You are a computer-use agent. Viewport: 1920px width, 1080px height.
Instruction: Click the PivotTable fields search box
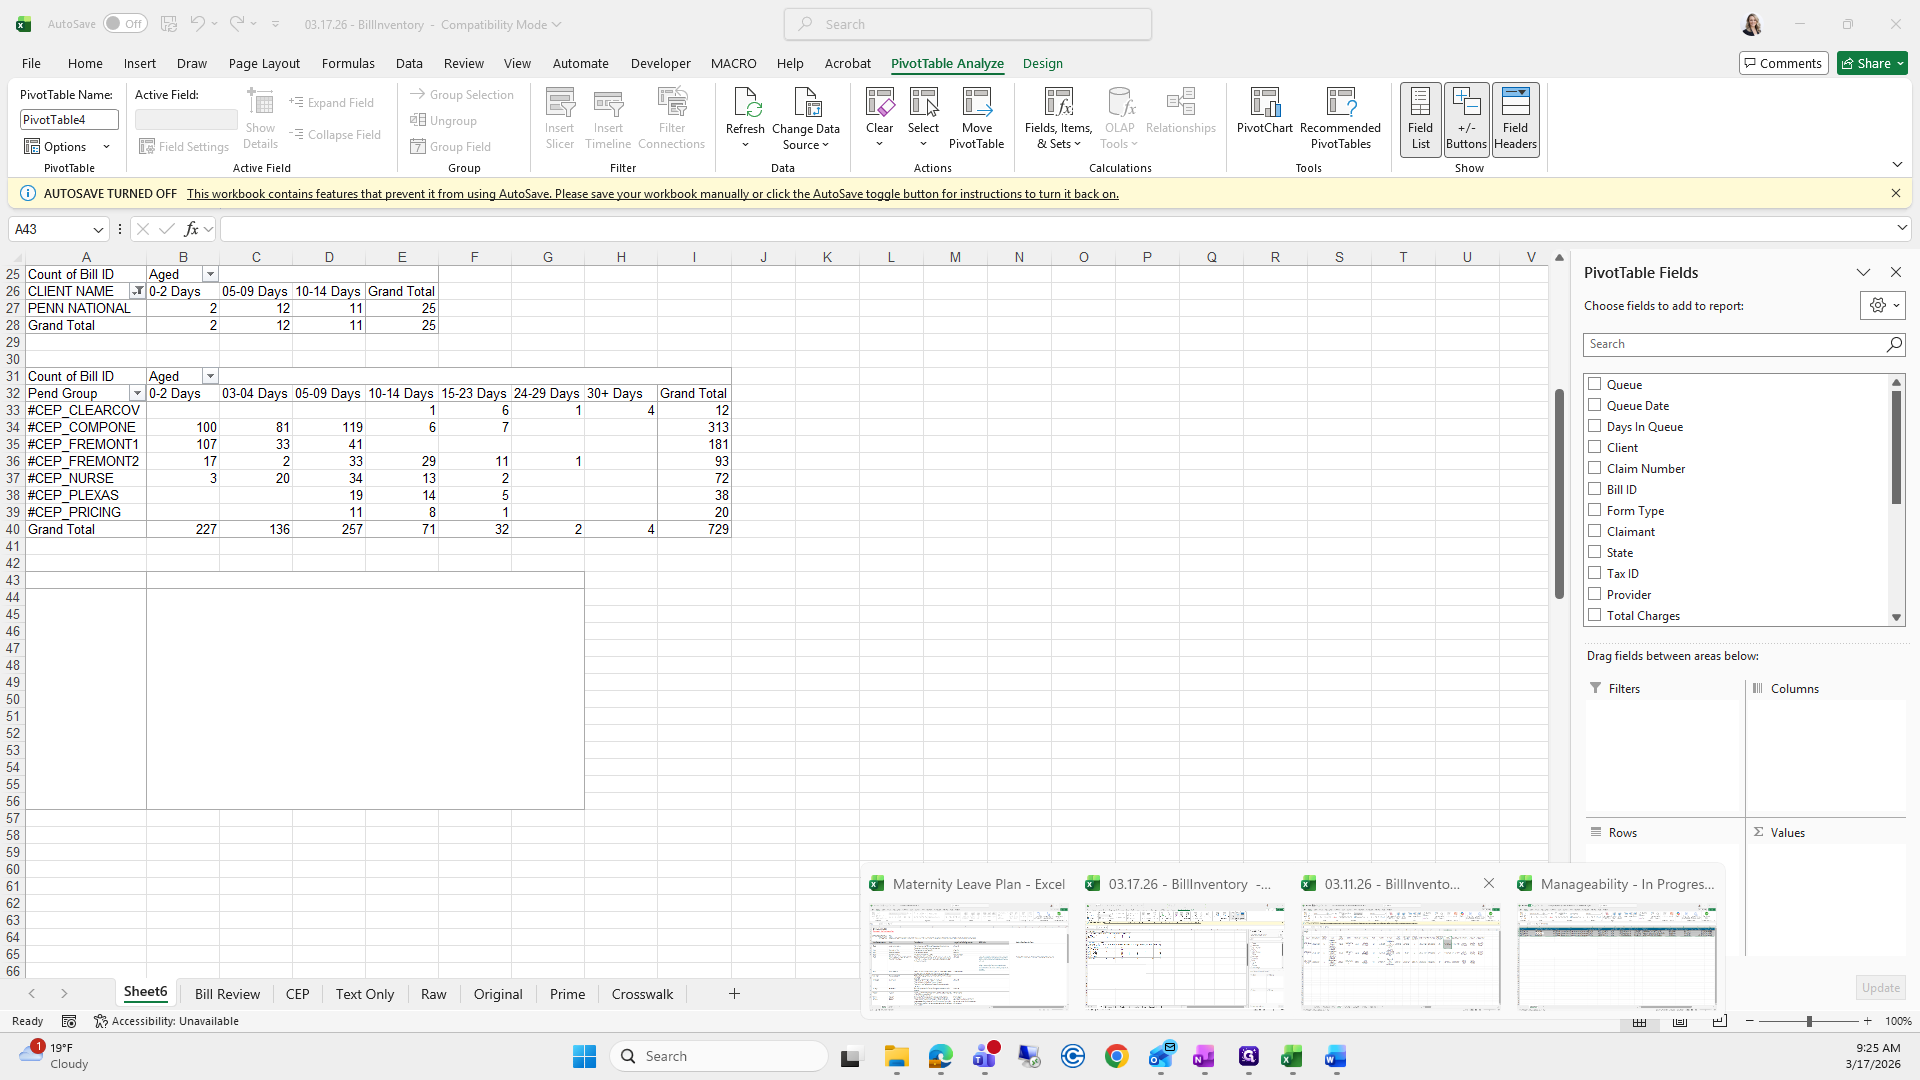[1735, 344]
